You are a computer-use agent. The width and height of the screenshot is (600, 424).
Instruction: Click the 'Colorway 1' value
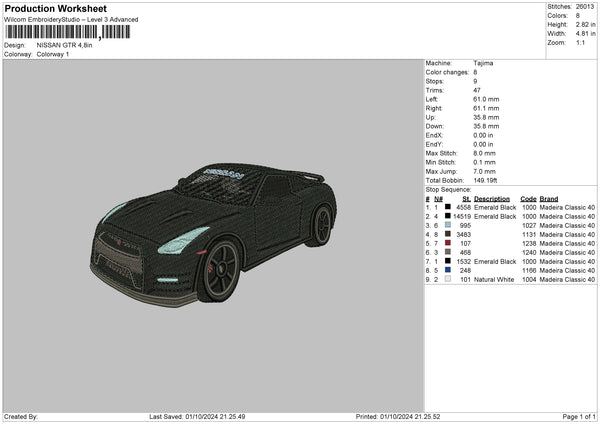(x=53, y=54)
